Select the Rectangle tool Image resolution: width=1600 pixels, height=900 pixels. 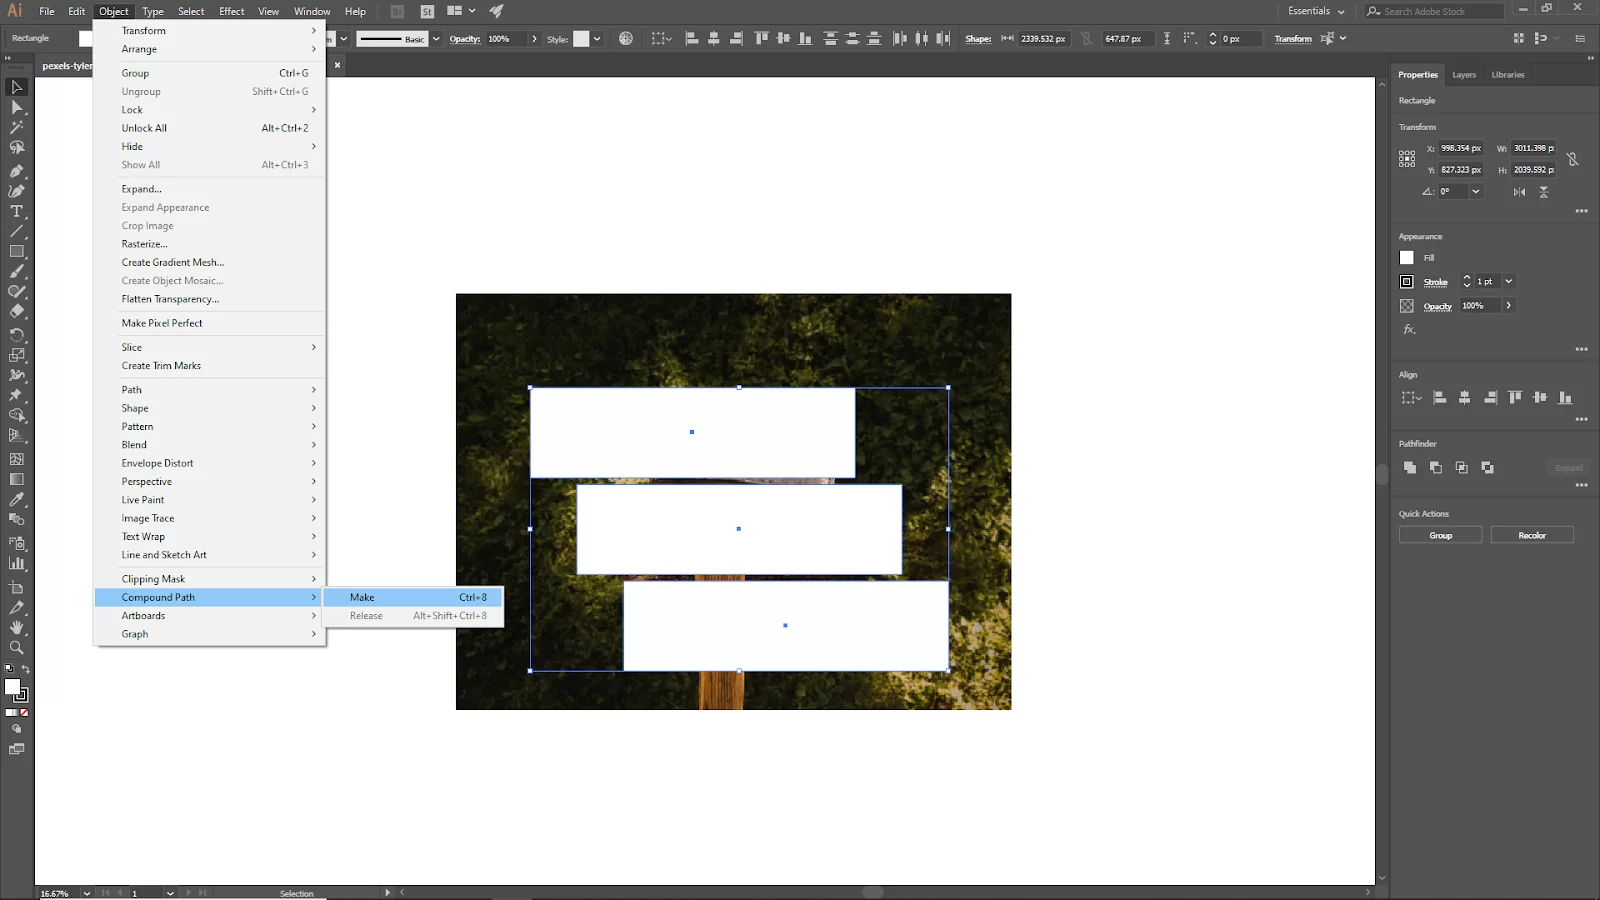click(17, 252)
